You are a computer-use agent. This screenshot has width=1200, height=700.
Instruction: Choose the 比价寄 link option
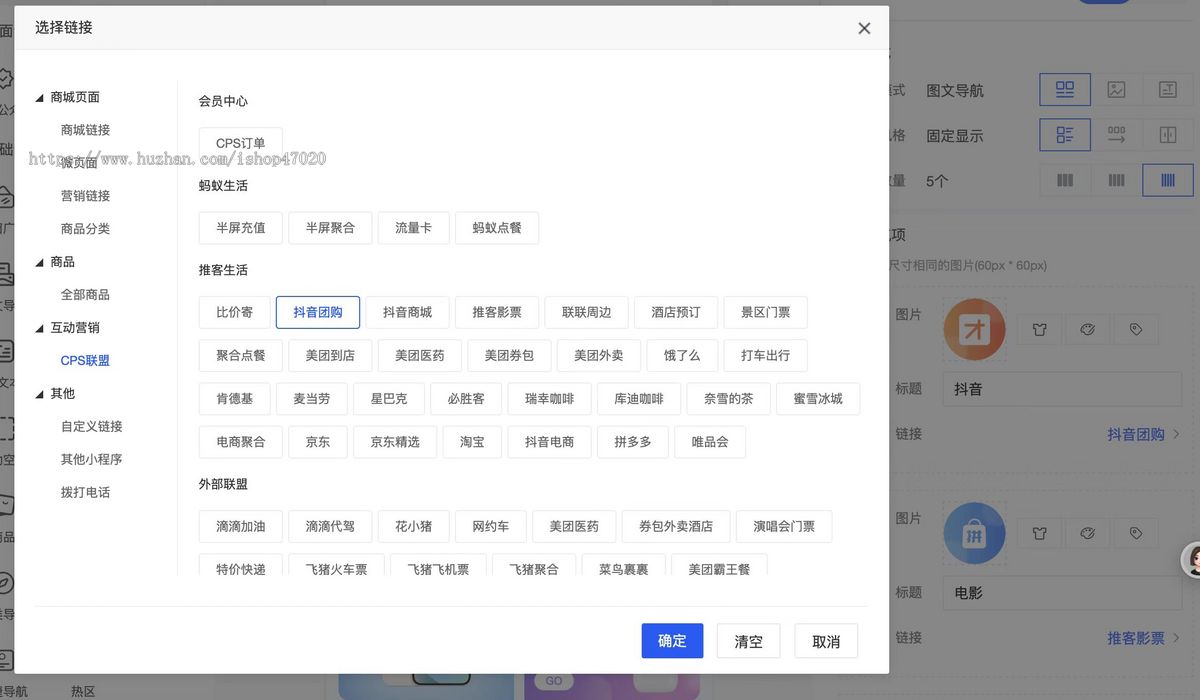click(x=234, y=312)
